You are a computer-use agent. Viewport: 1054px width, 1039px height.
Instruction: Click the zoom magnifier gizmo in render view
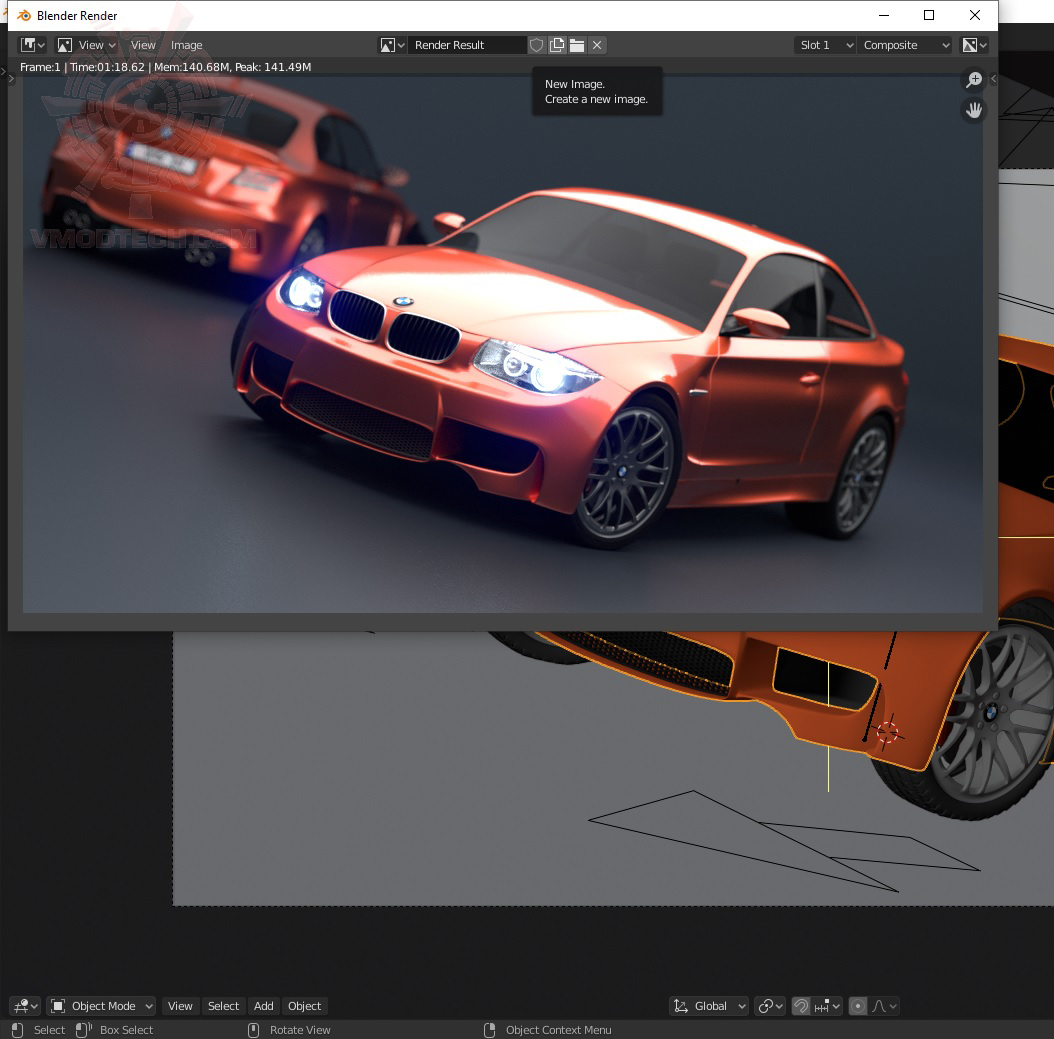click(974, 80)
